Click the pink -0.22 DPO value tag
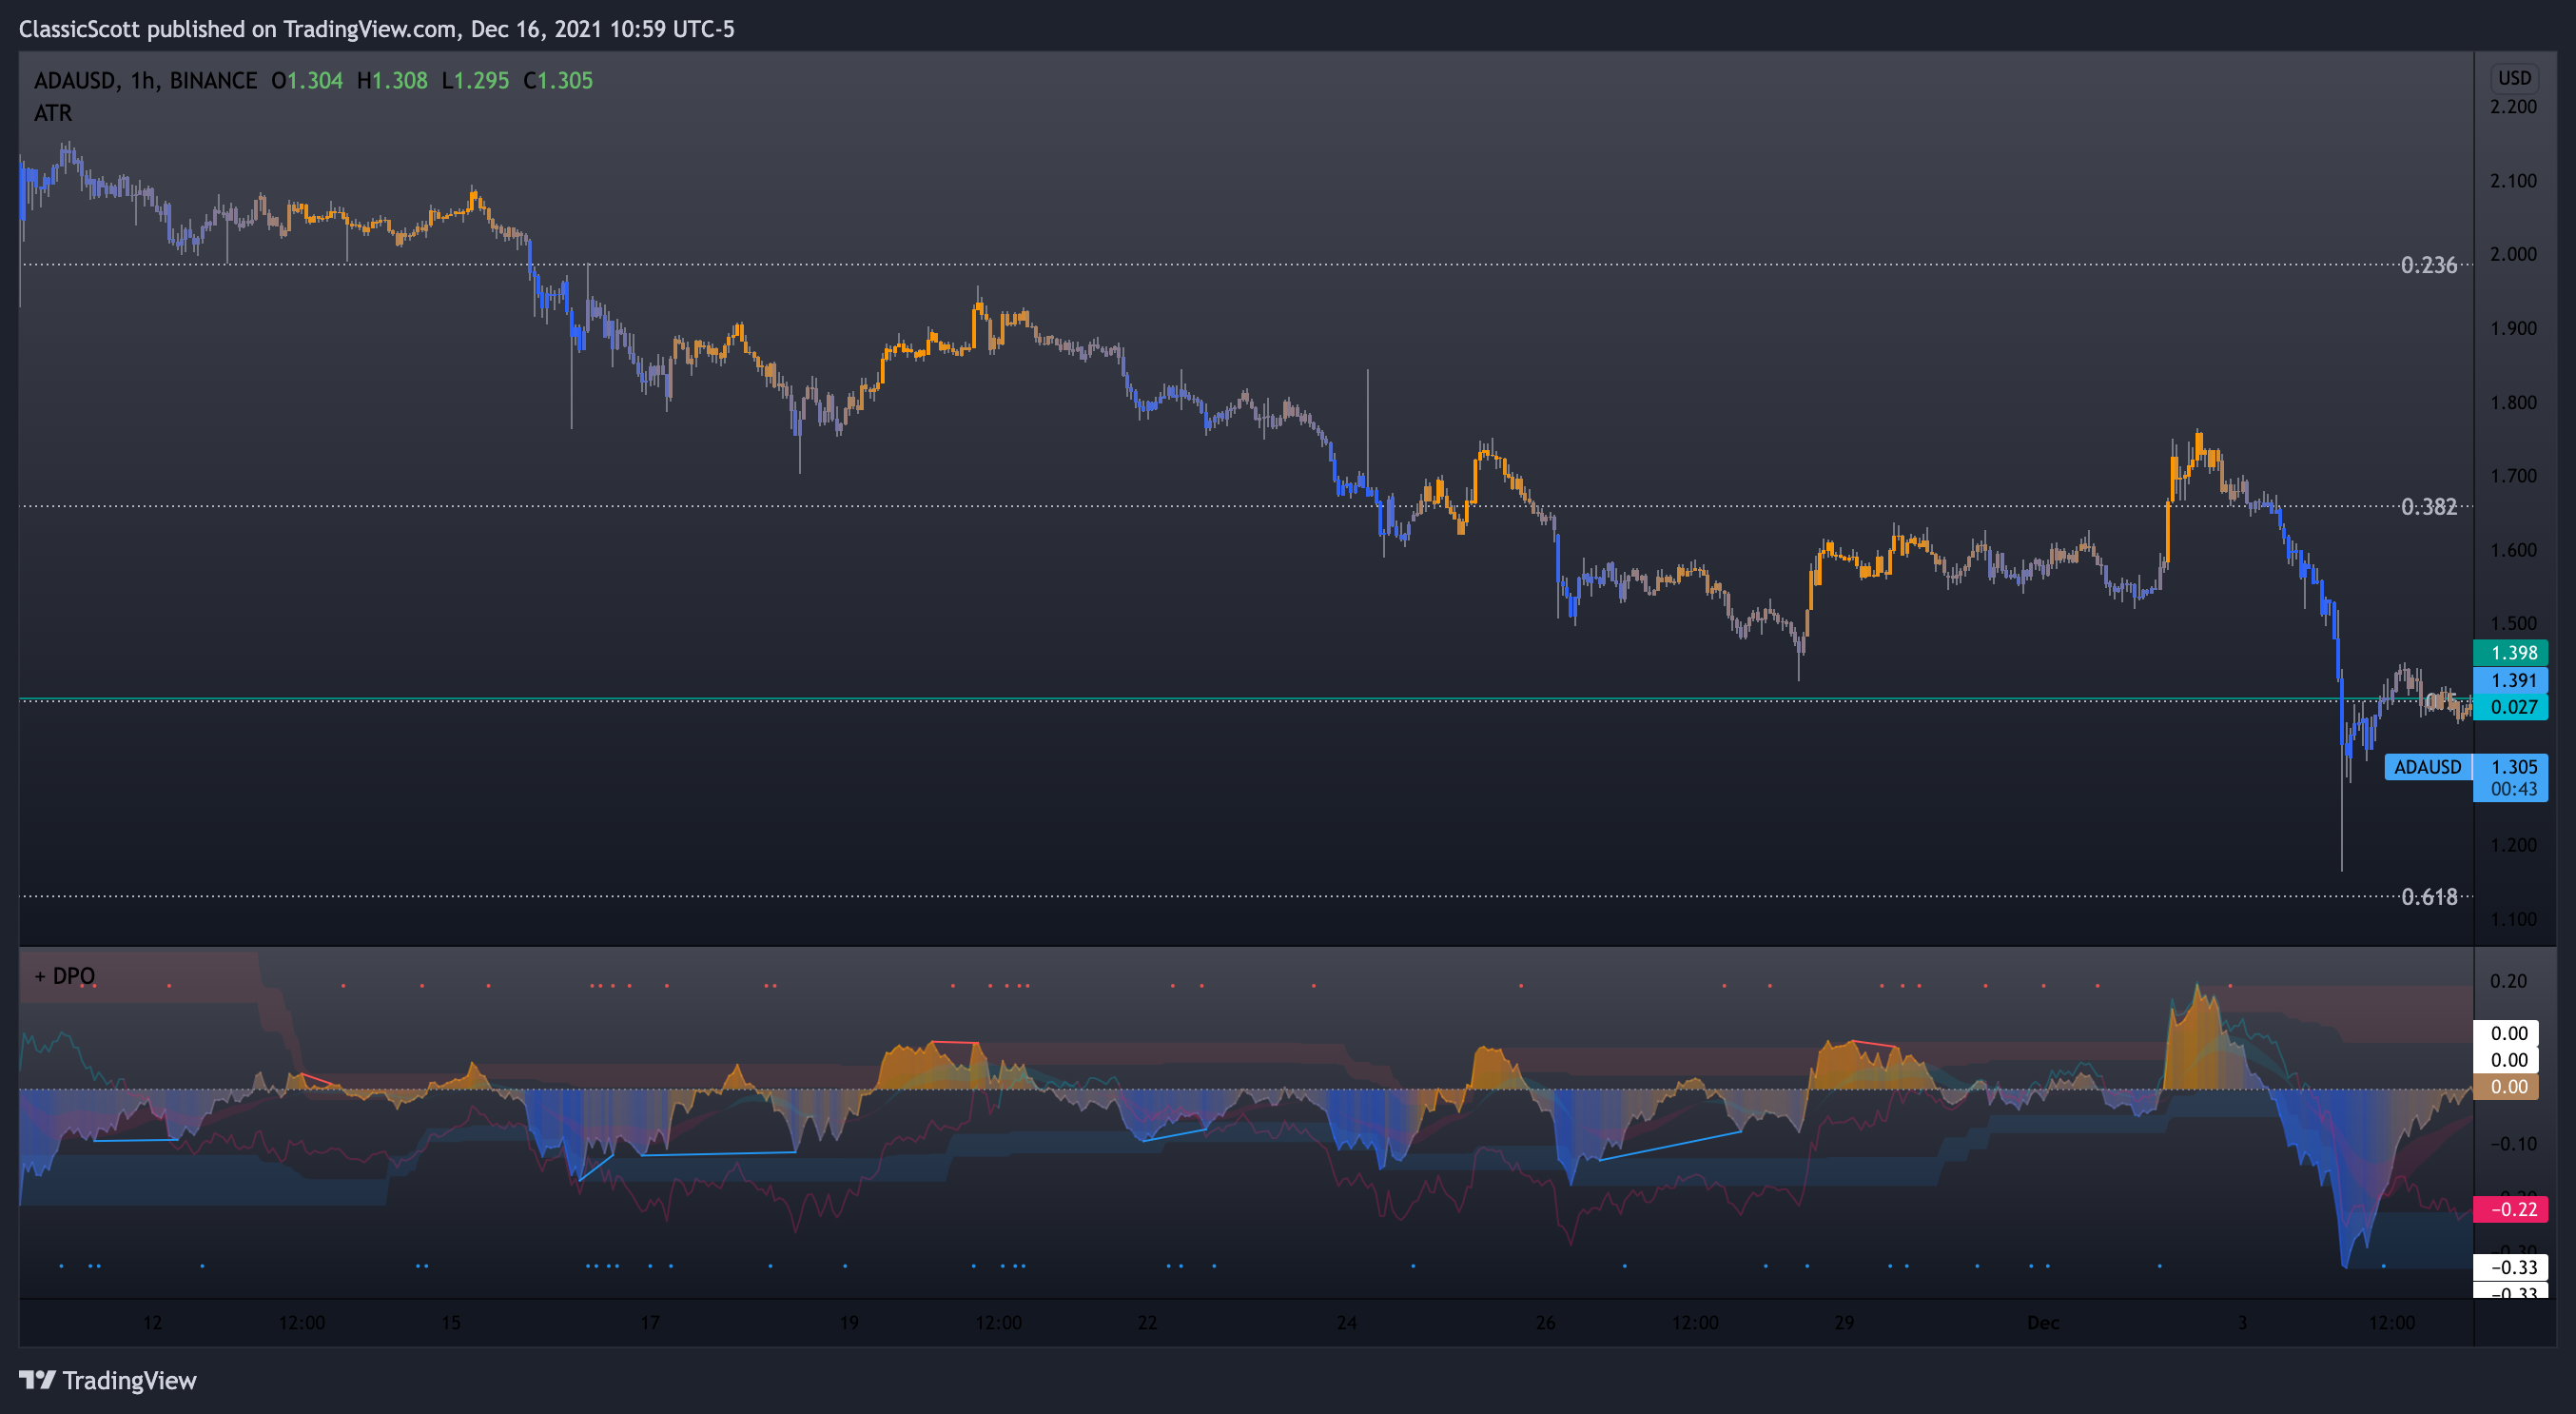This screenshot has width=2576, height=1414. tap(2511, 1209)
